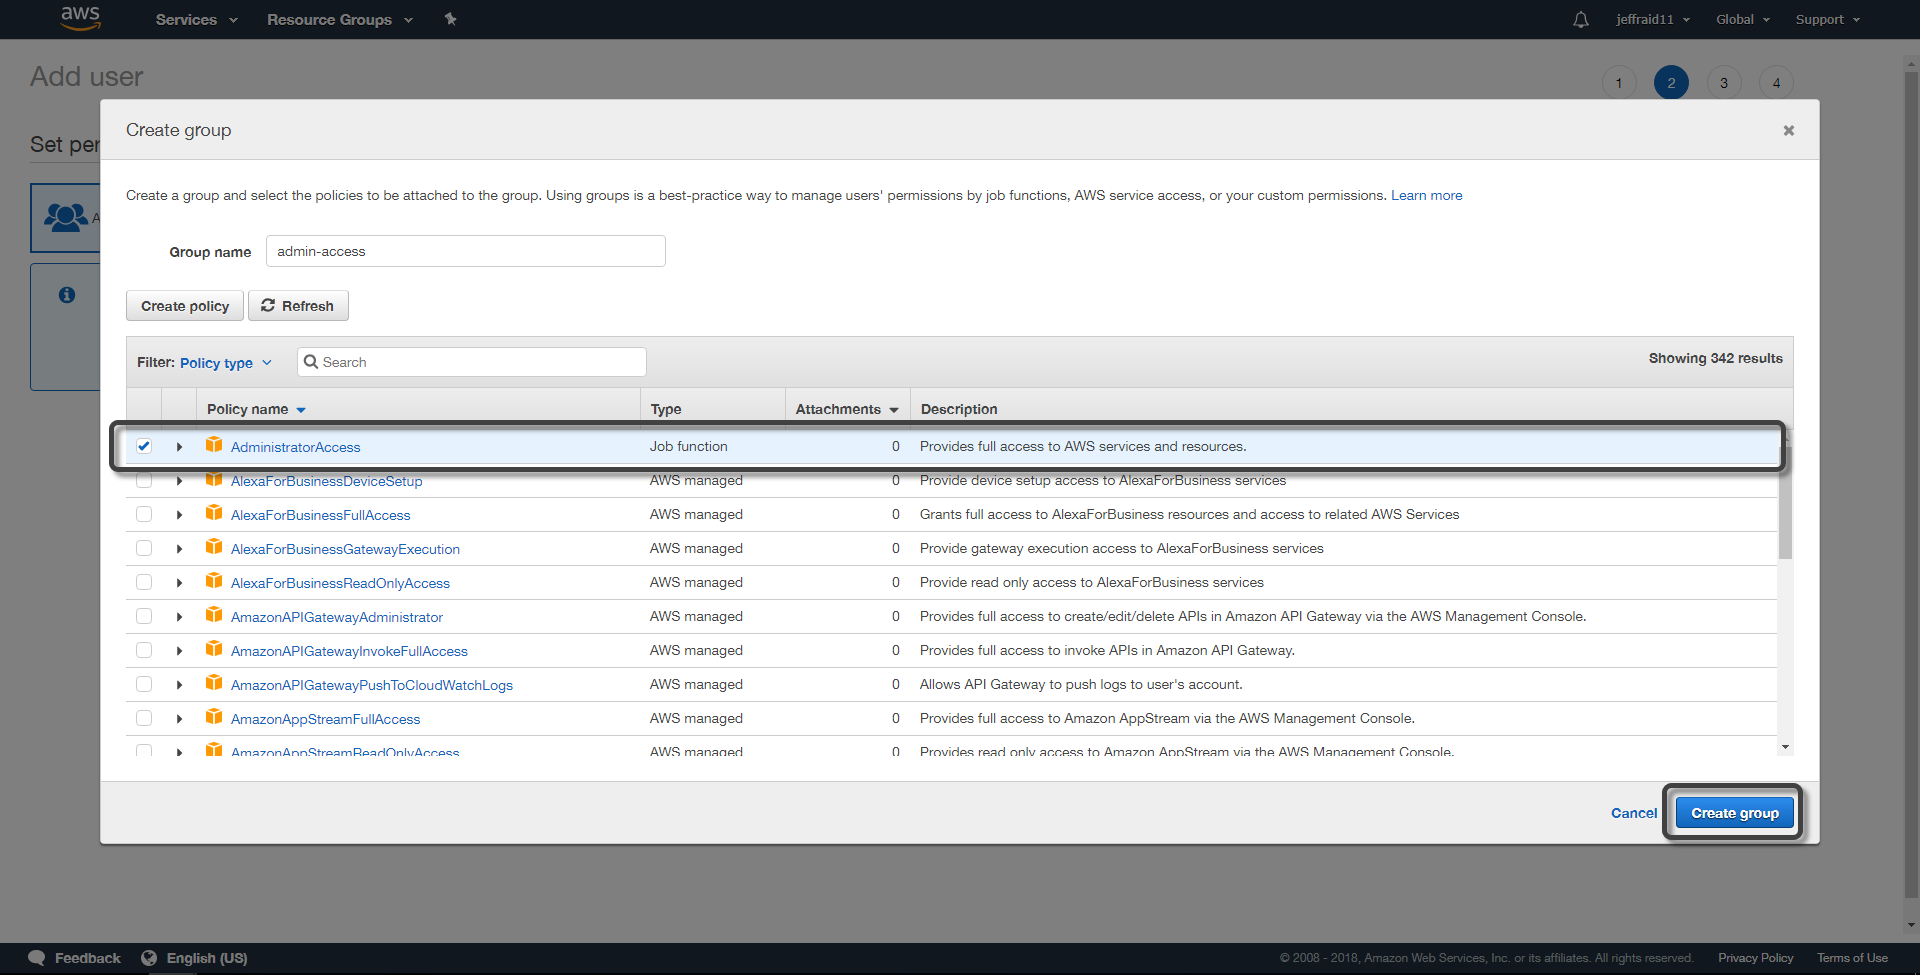
Task: Click the AmazonAPIGatewayInvokeFullAccess policy box icon
Action: tap(214, 649)
